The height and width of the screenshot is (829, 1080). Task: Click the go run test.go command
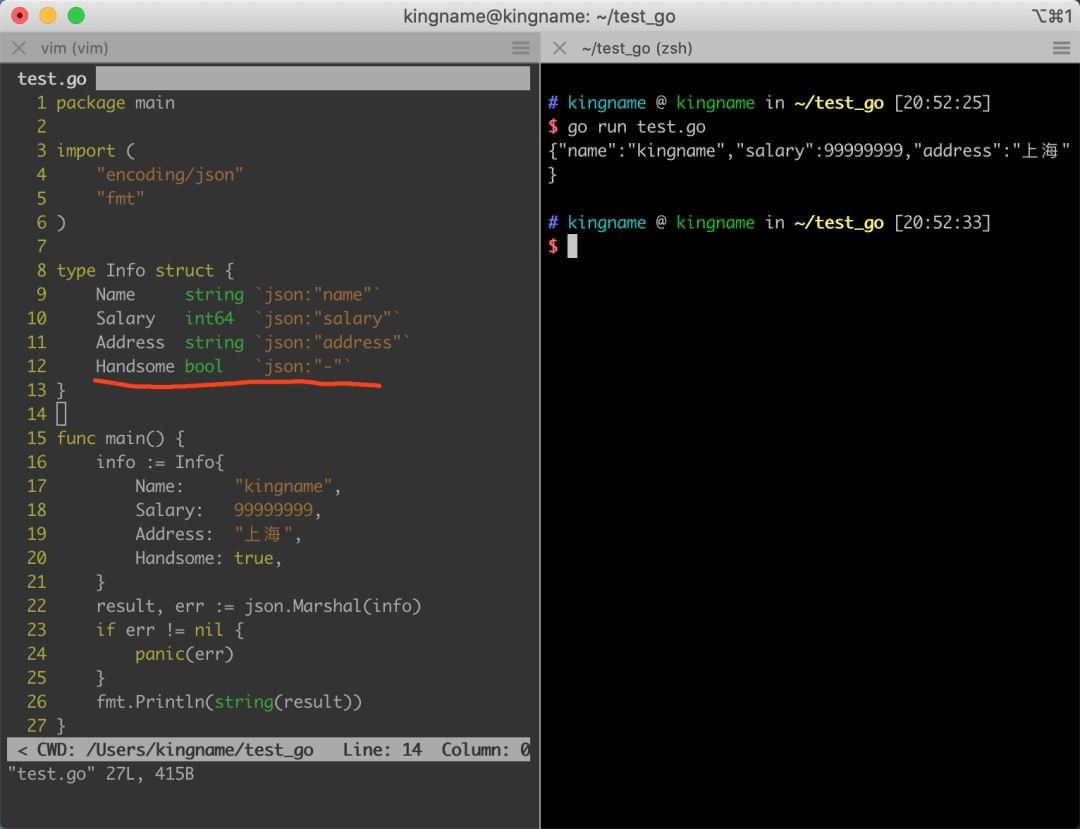(x=636, y=127)
